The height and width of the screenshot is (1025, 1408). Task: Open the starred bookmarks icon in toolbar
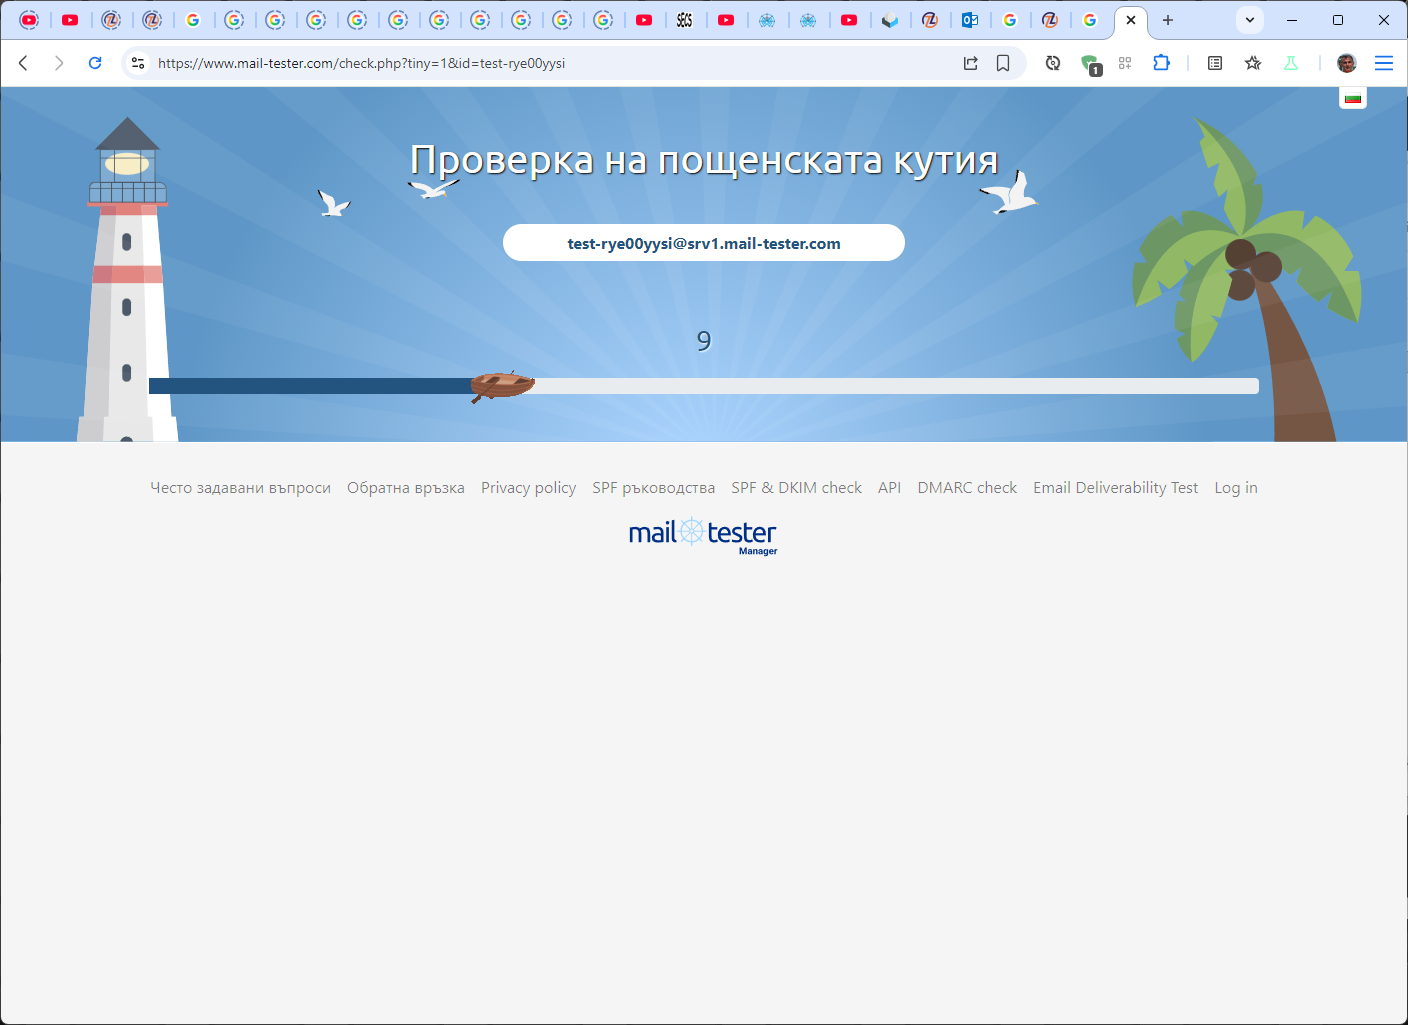coord(1253,63)
